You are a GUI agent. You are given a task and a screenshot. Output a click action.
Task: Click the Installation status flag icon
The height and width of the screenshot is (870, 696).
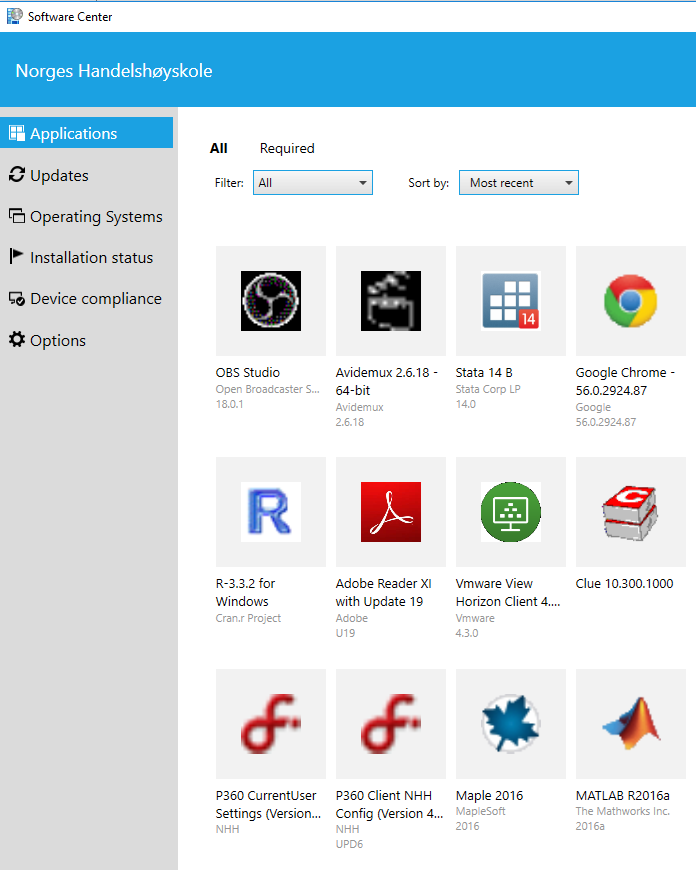(16, 256)
